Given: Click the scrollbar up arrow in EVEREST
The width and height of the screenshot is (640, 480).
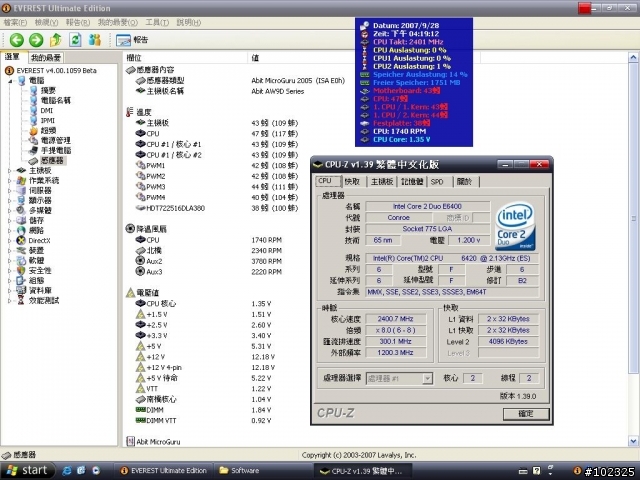Looking at the screenshot, I should (x=633, y=57).
